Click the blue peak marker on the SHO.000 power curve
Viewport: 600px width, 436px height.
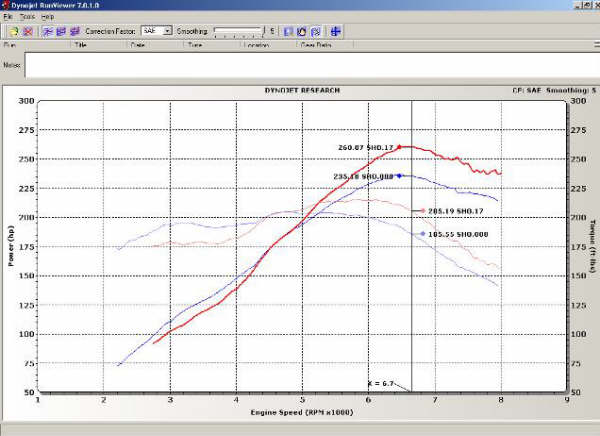399,176
